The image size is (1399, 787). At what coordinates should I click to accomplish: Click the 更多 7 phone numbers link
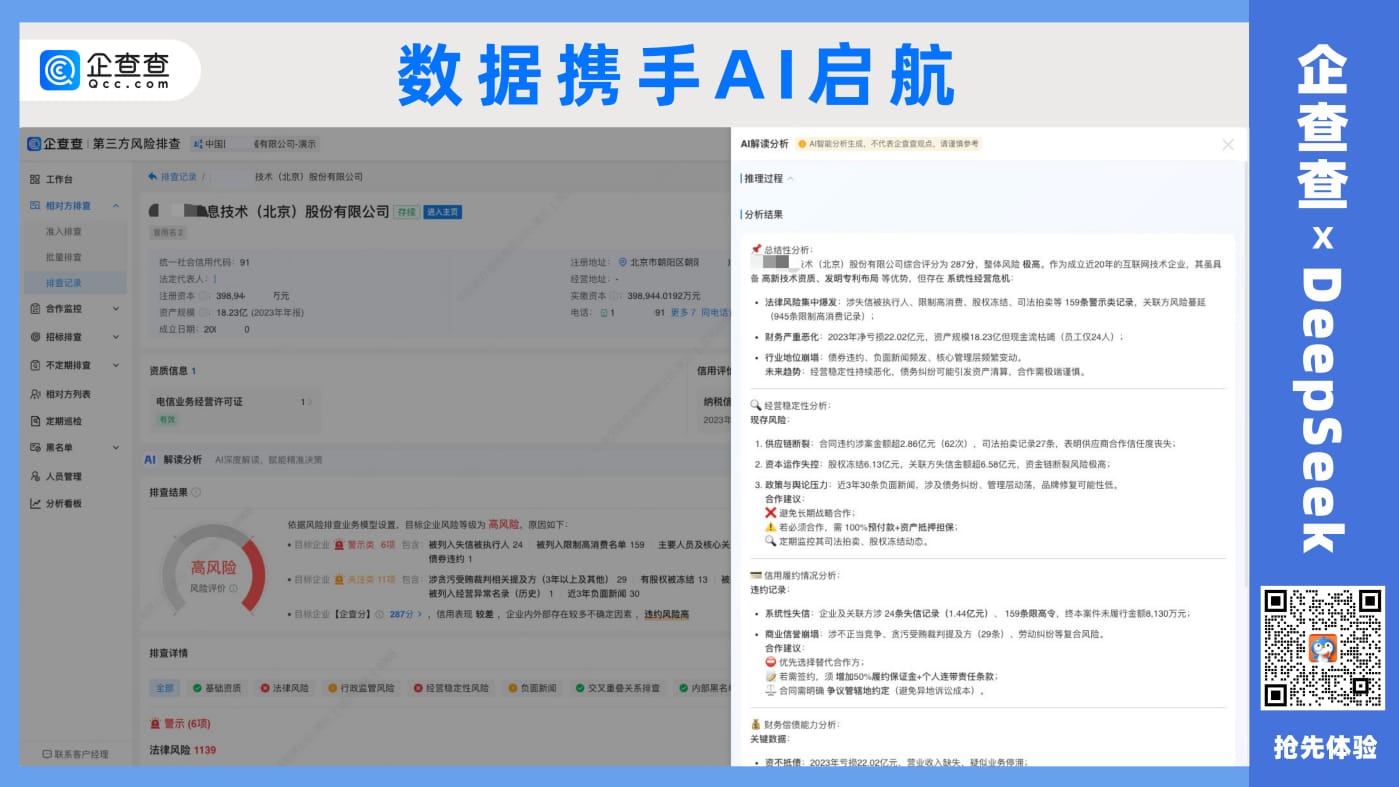(x=683, y=313)
